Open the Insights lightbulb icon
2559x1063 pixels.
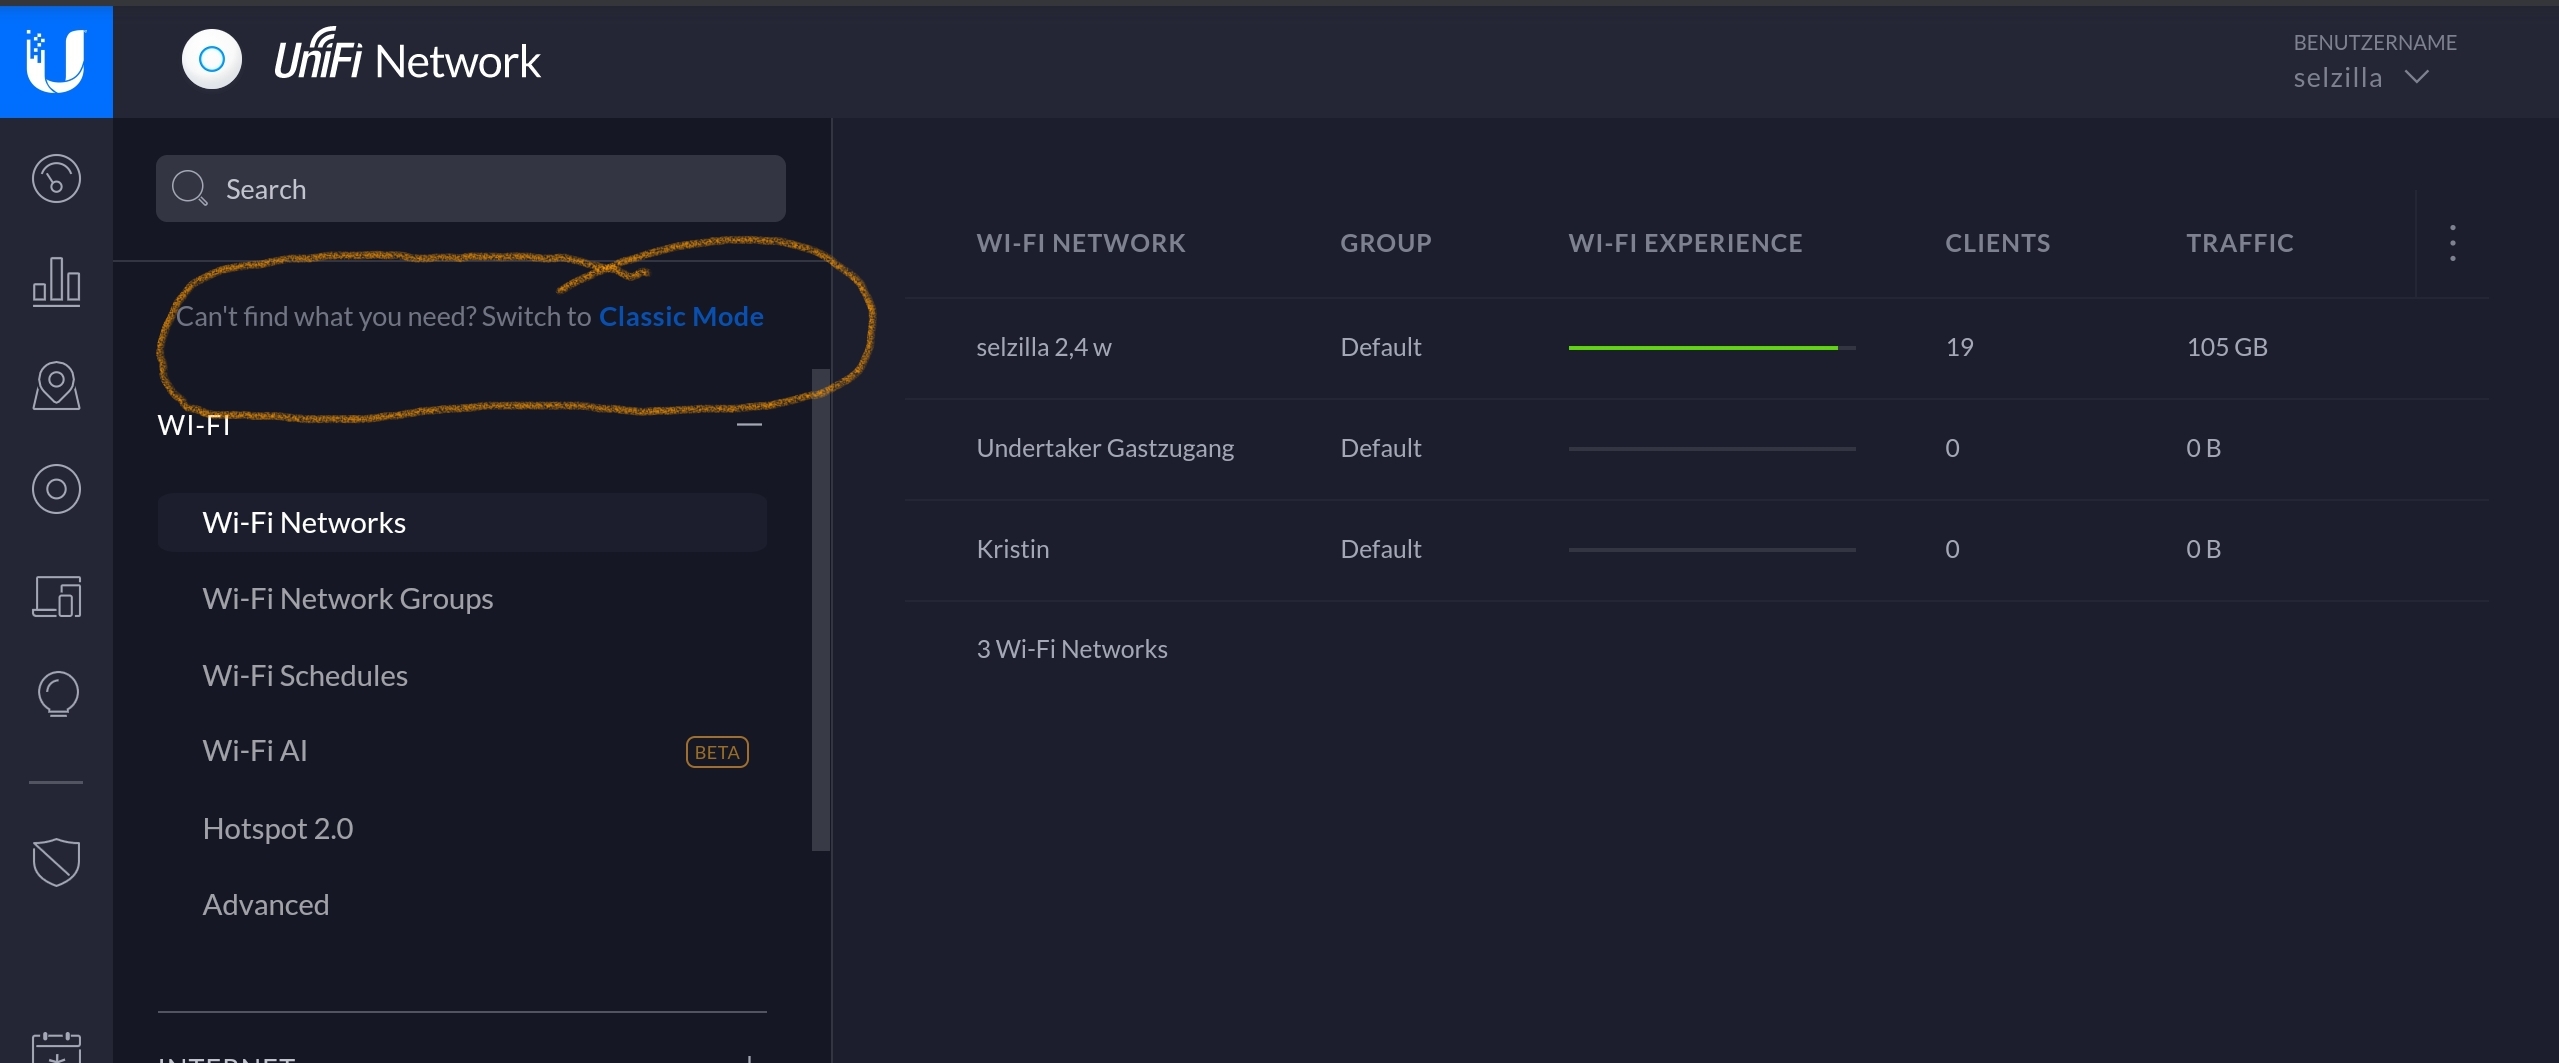coord(57,694)
